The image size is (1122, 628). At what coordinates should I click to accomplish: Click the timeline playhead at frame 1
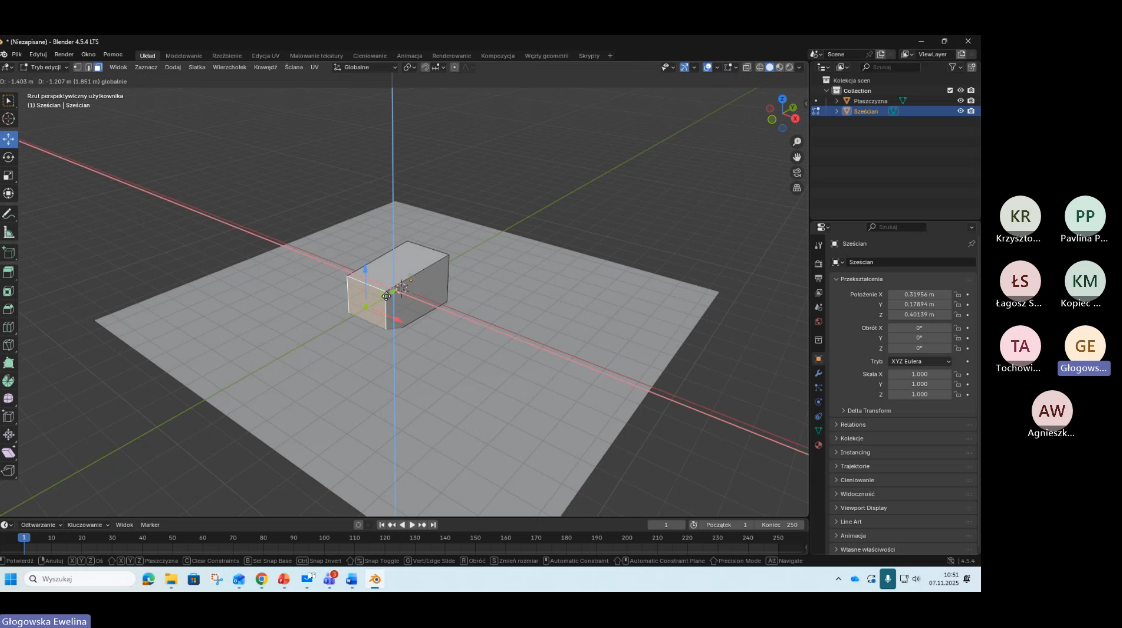coord(24,538)
